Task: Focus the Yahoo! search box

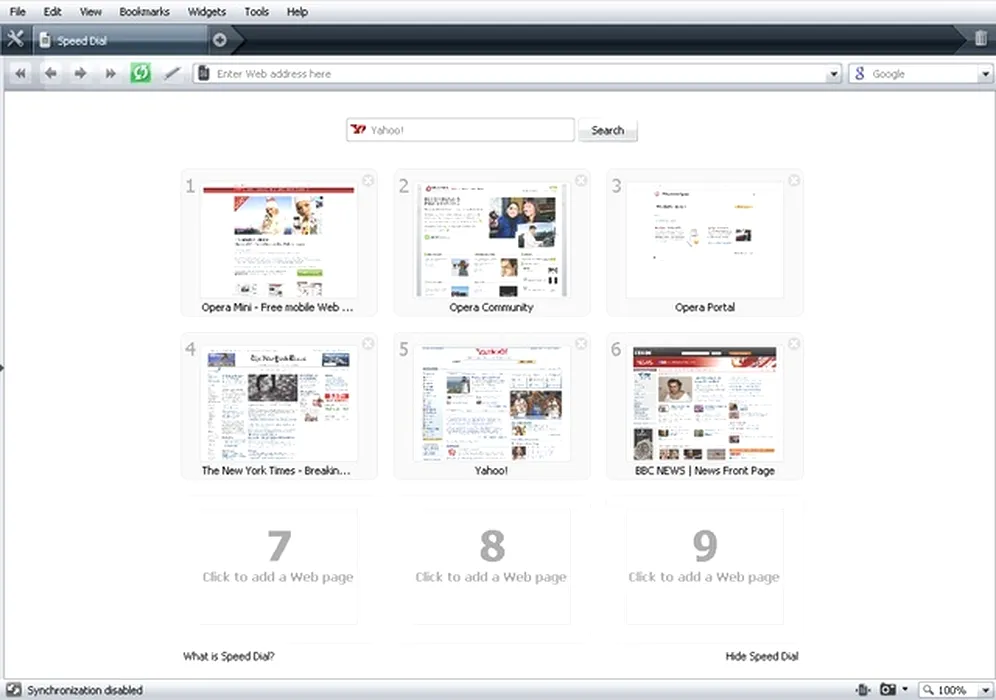Action: point(461,130)
